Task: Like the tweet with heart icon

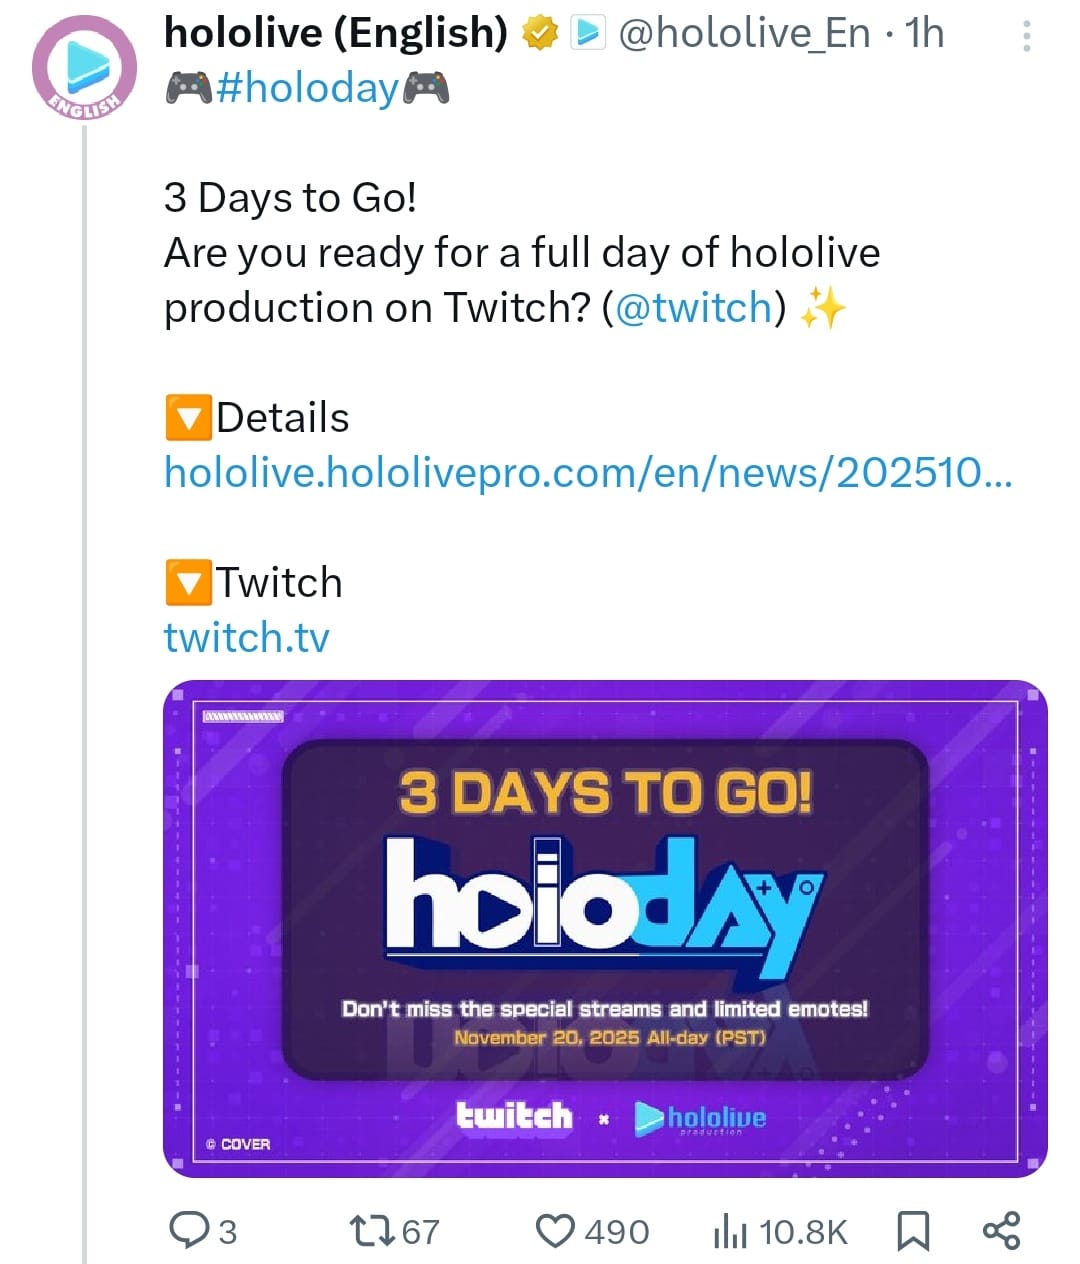Action: click(x=556, y=1230)
